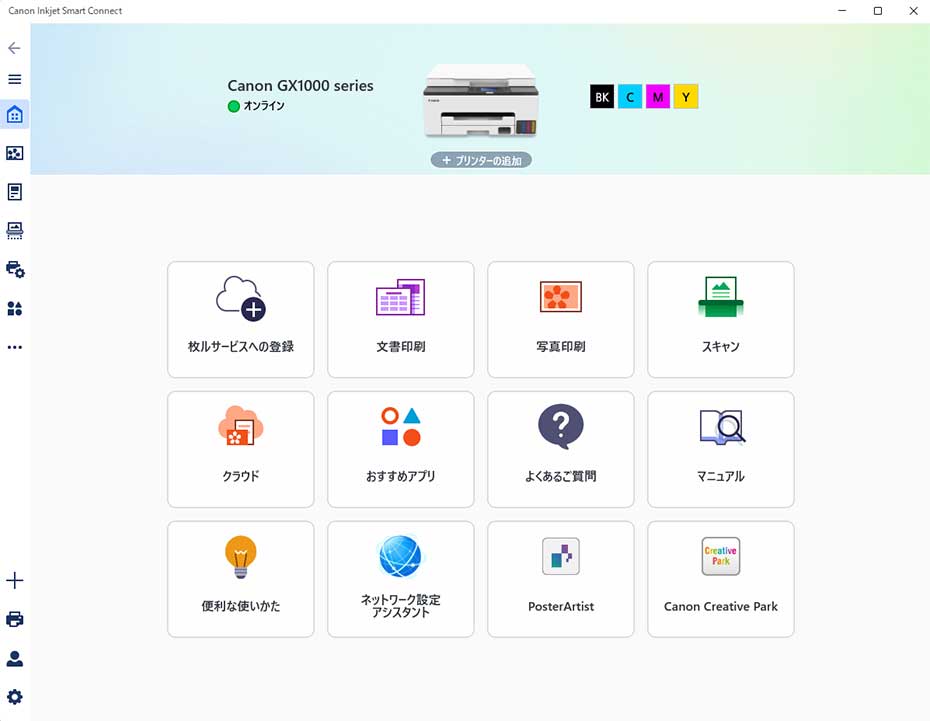930x721 pixels.
Task: Click the Canon GX1000 series name
Action: click(x=300, y=86)
